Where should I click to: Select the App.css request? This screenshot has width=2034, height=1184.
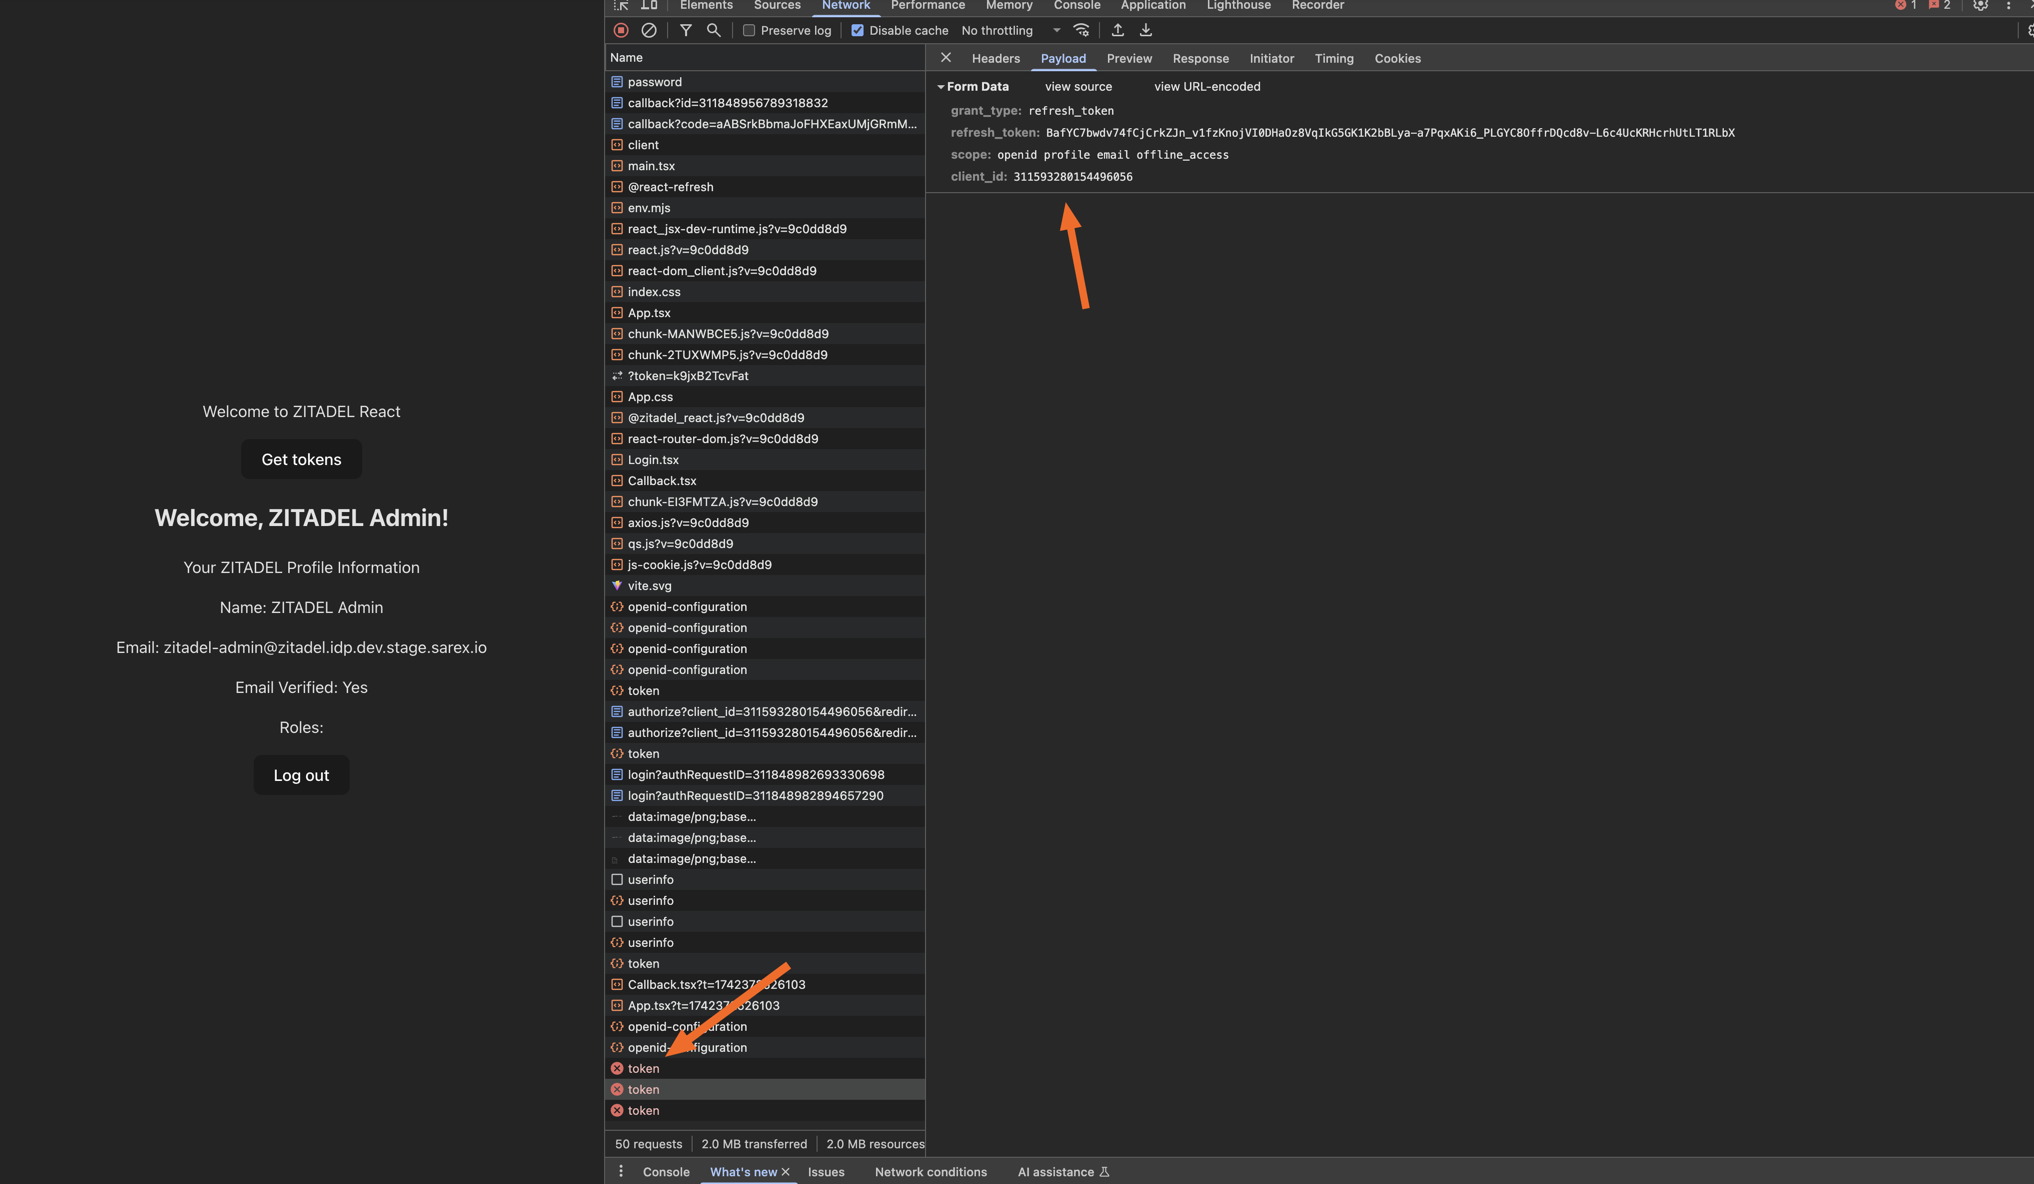click(x=765, y=397)
